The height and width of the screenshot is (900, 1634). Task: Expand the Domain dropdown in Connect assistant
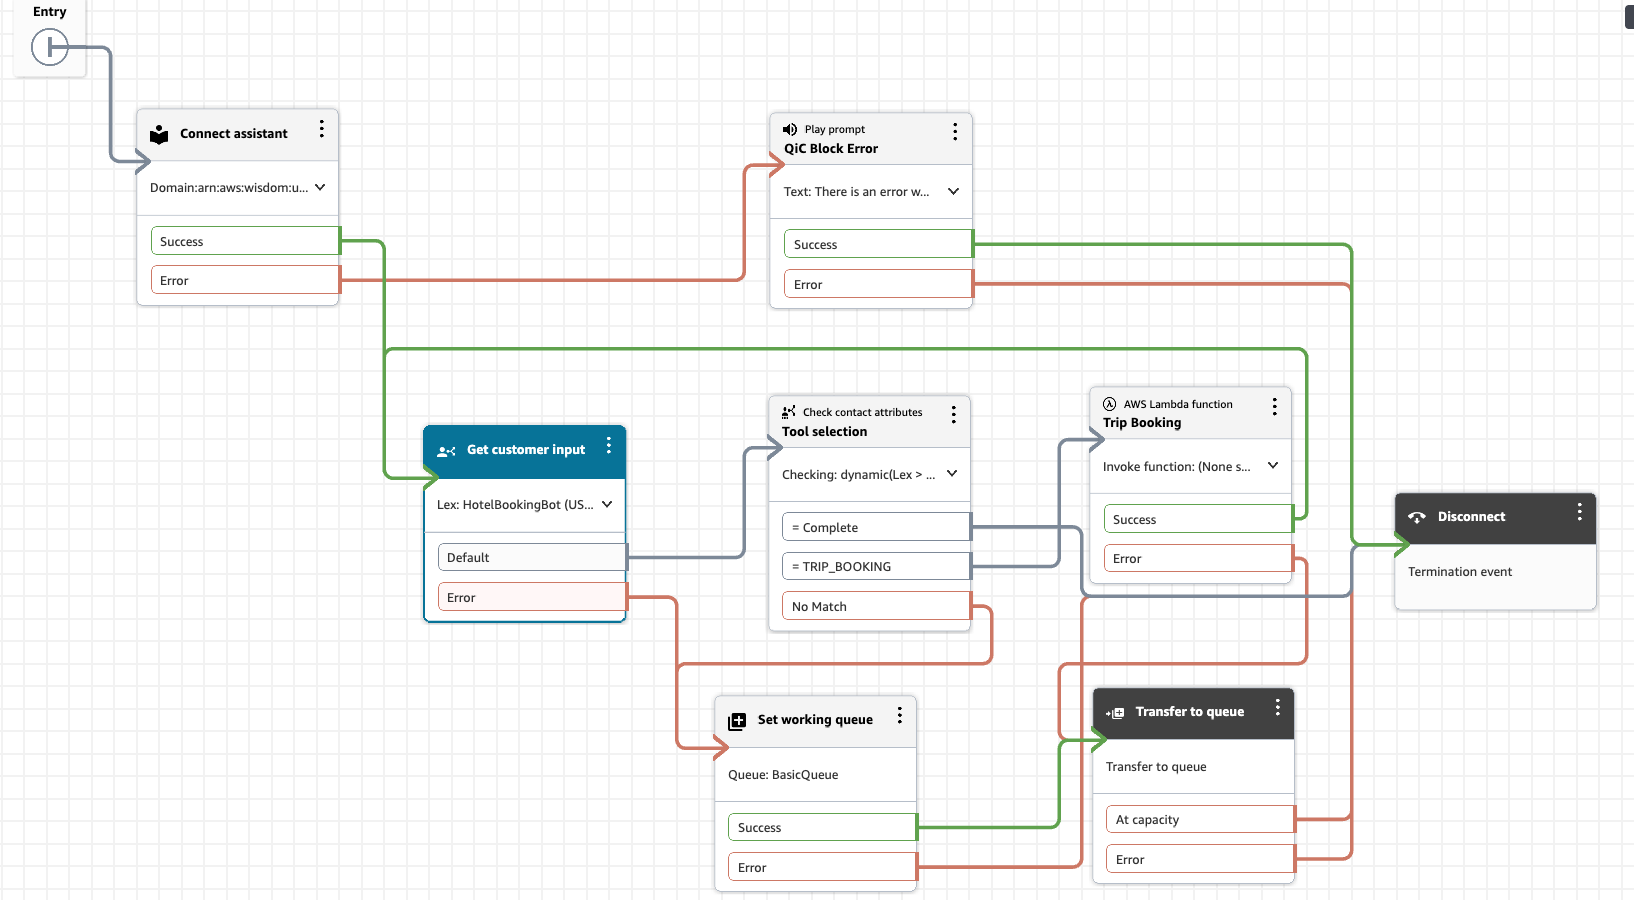pos(320,187)
